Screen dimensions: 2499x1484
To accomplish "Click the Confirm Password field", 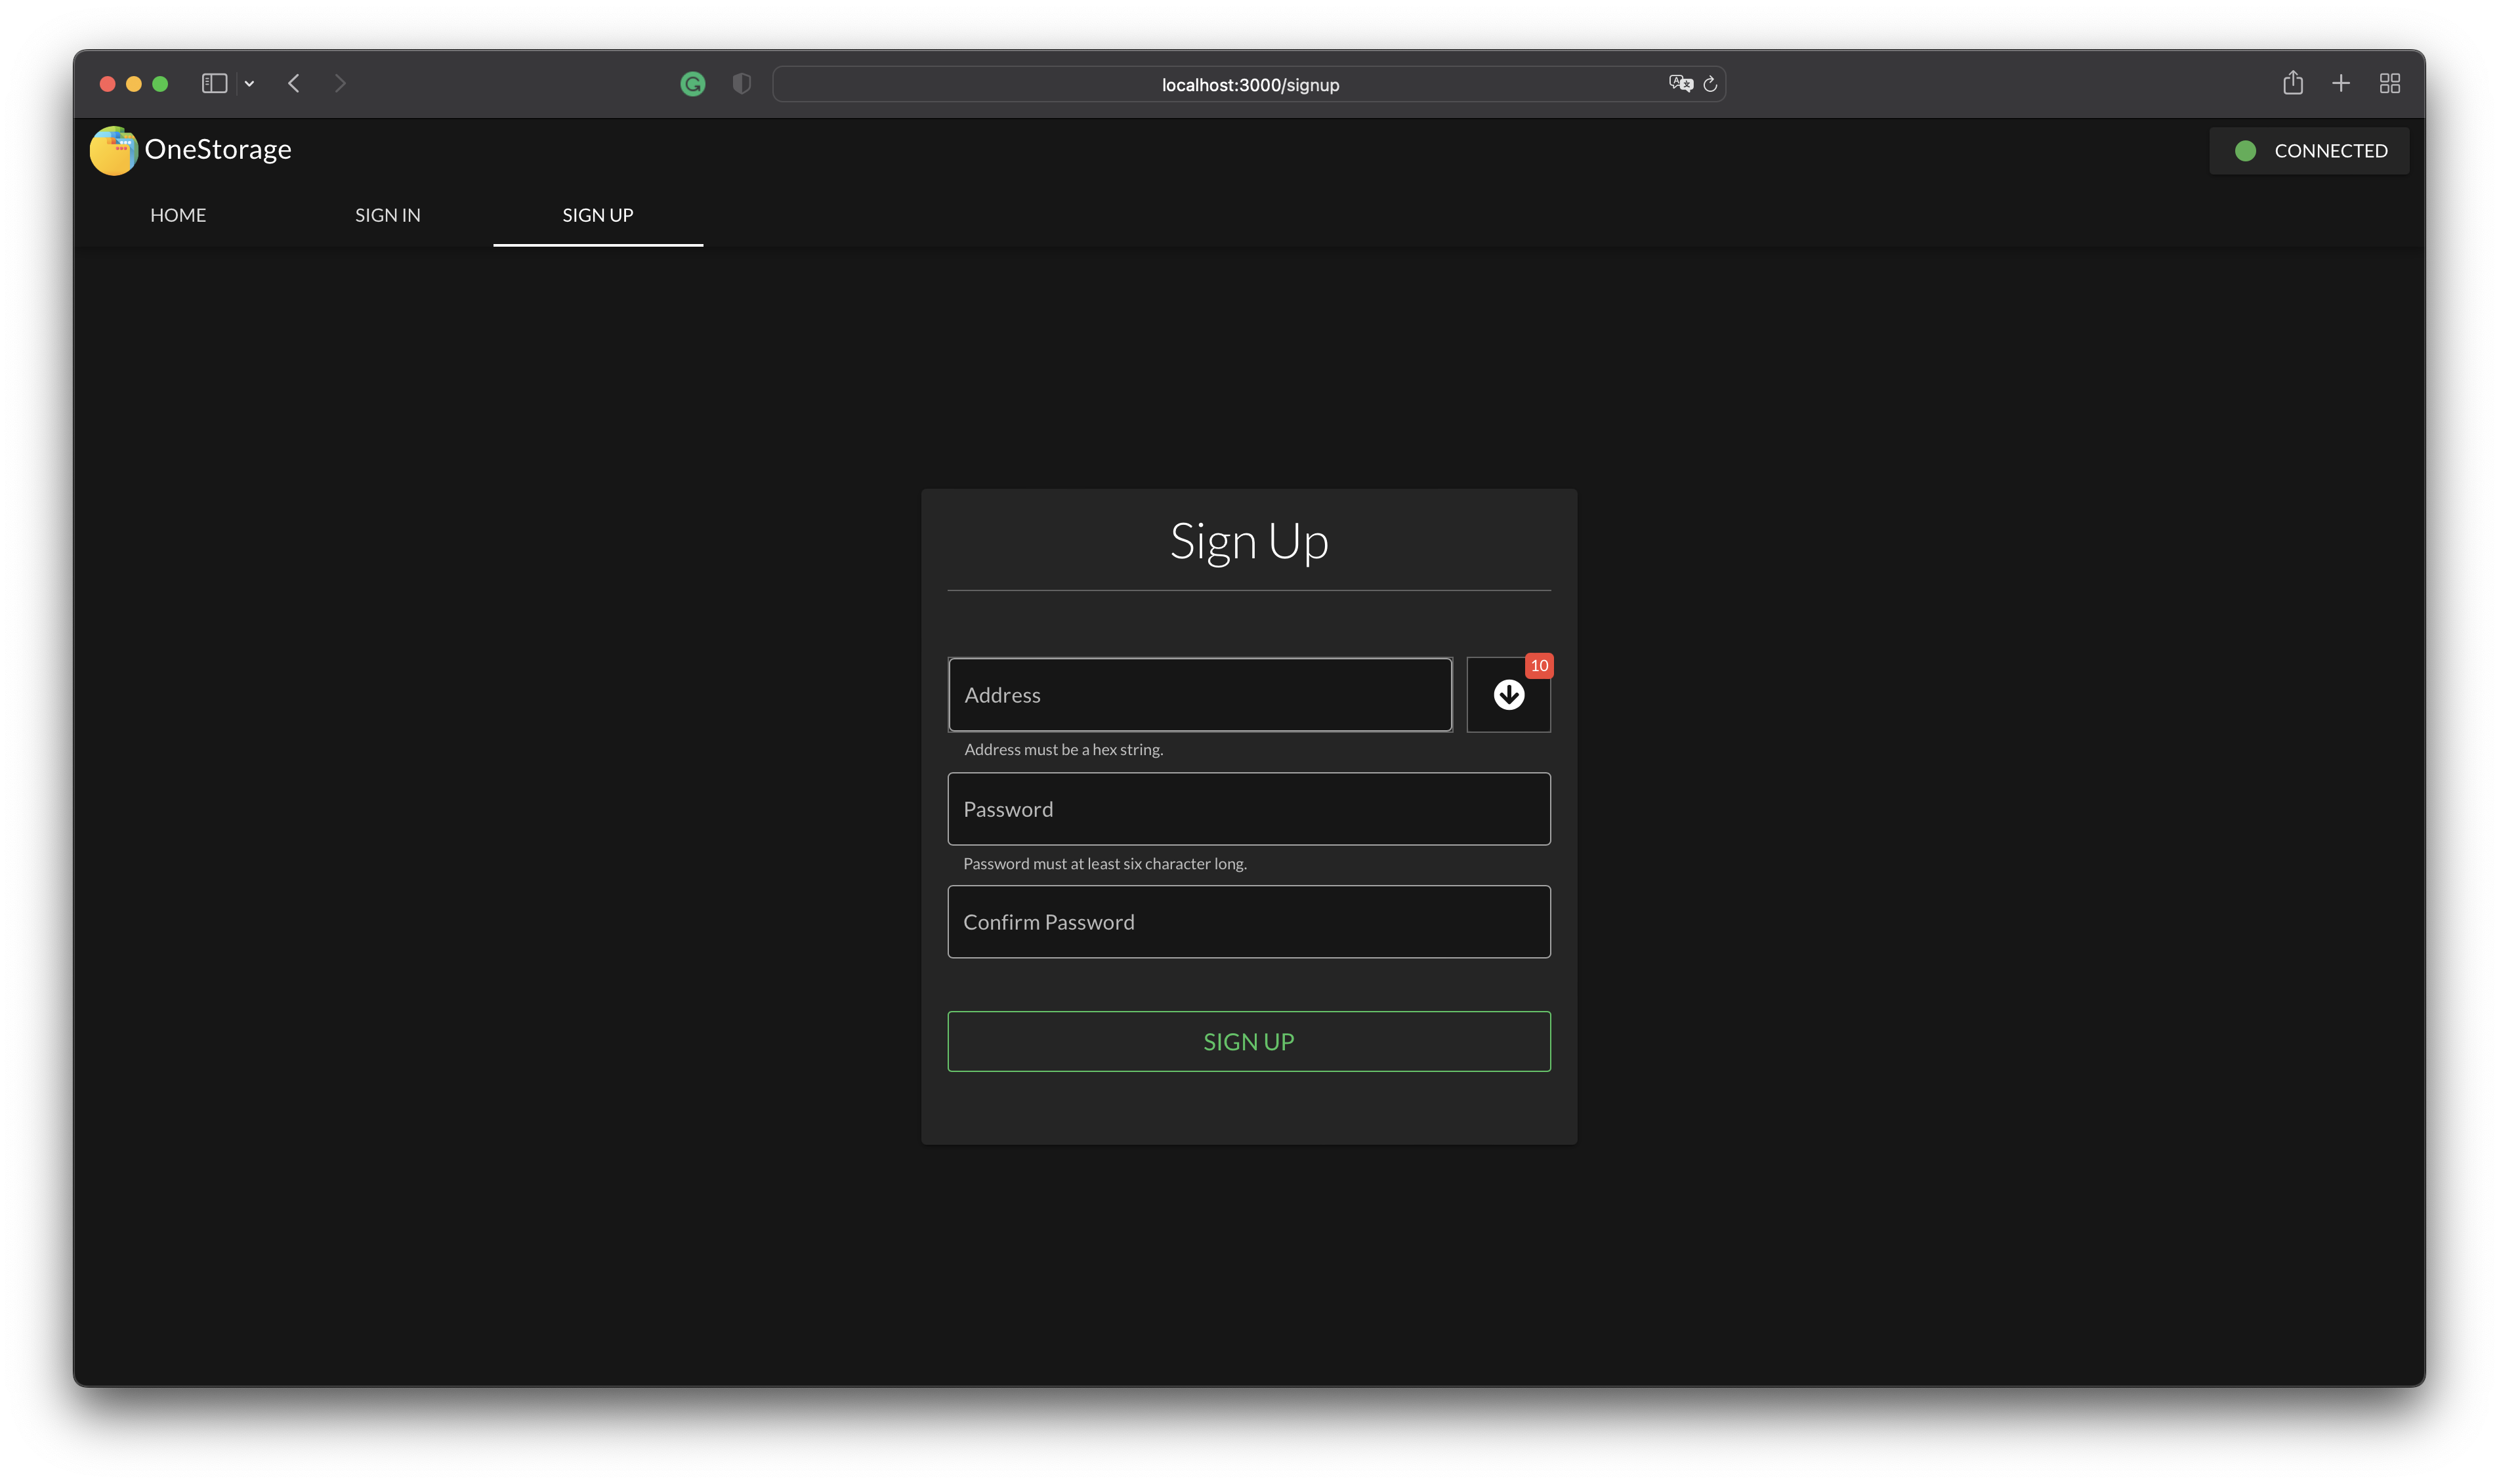I will click(1248, 922).
